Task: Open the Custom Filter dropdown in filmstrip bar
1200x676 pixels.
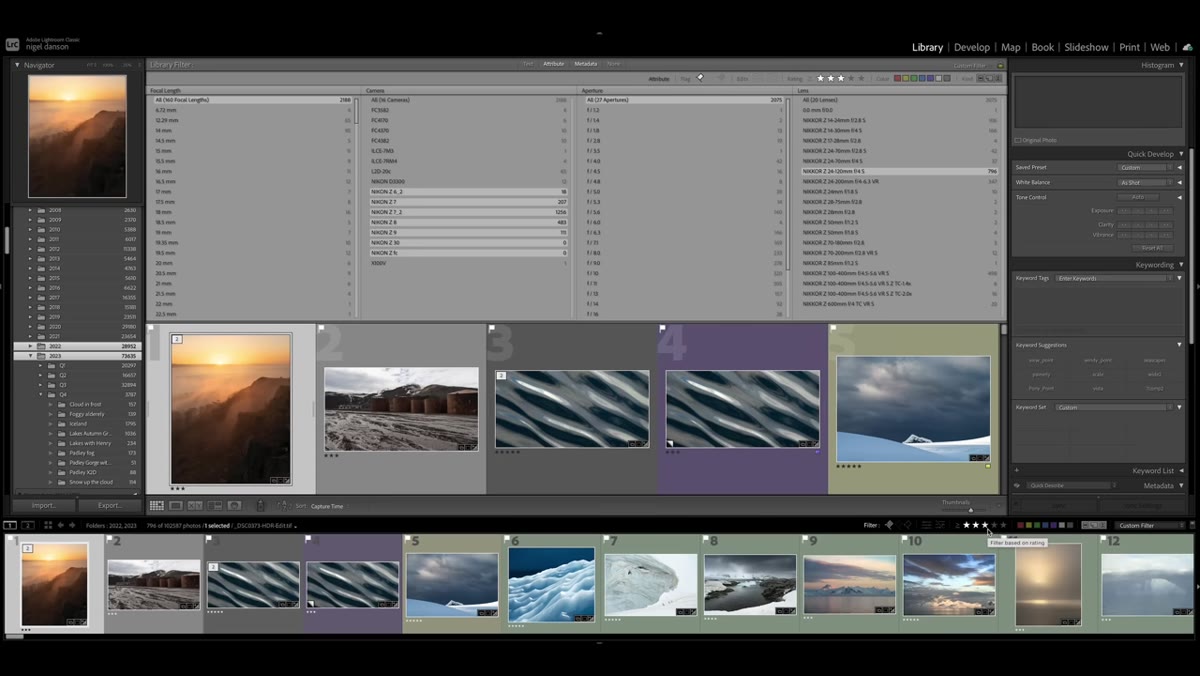Action: coord(1151,525)
